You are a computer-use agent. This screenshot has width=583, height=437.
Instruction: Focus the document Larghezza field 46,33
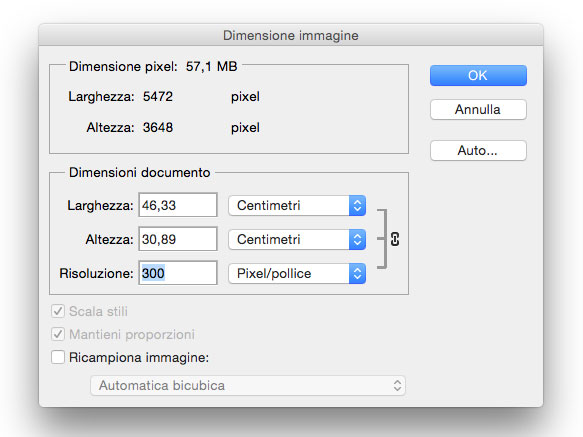click(x=178, y=205)
